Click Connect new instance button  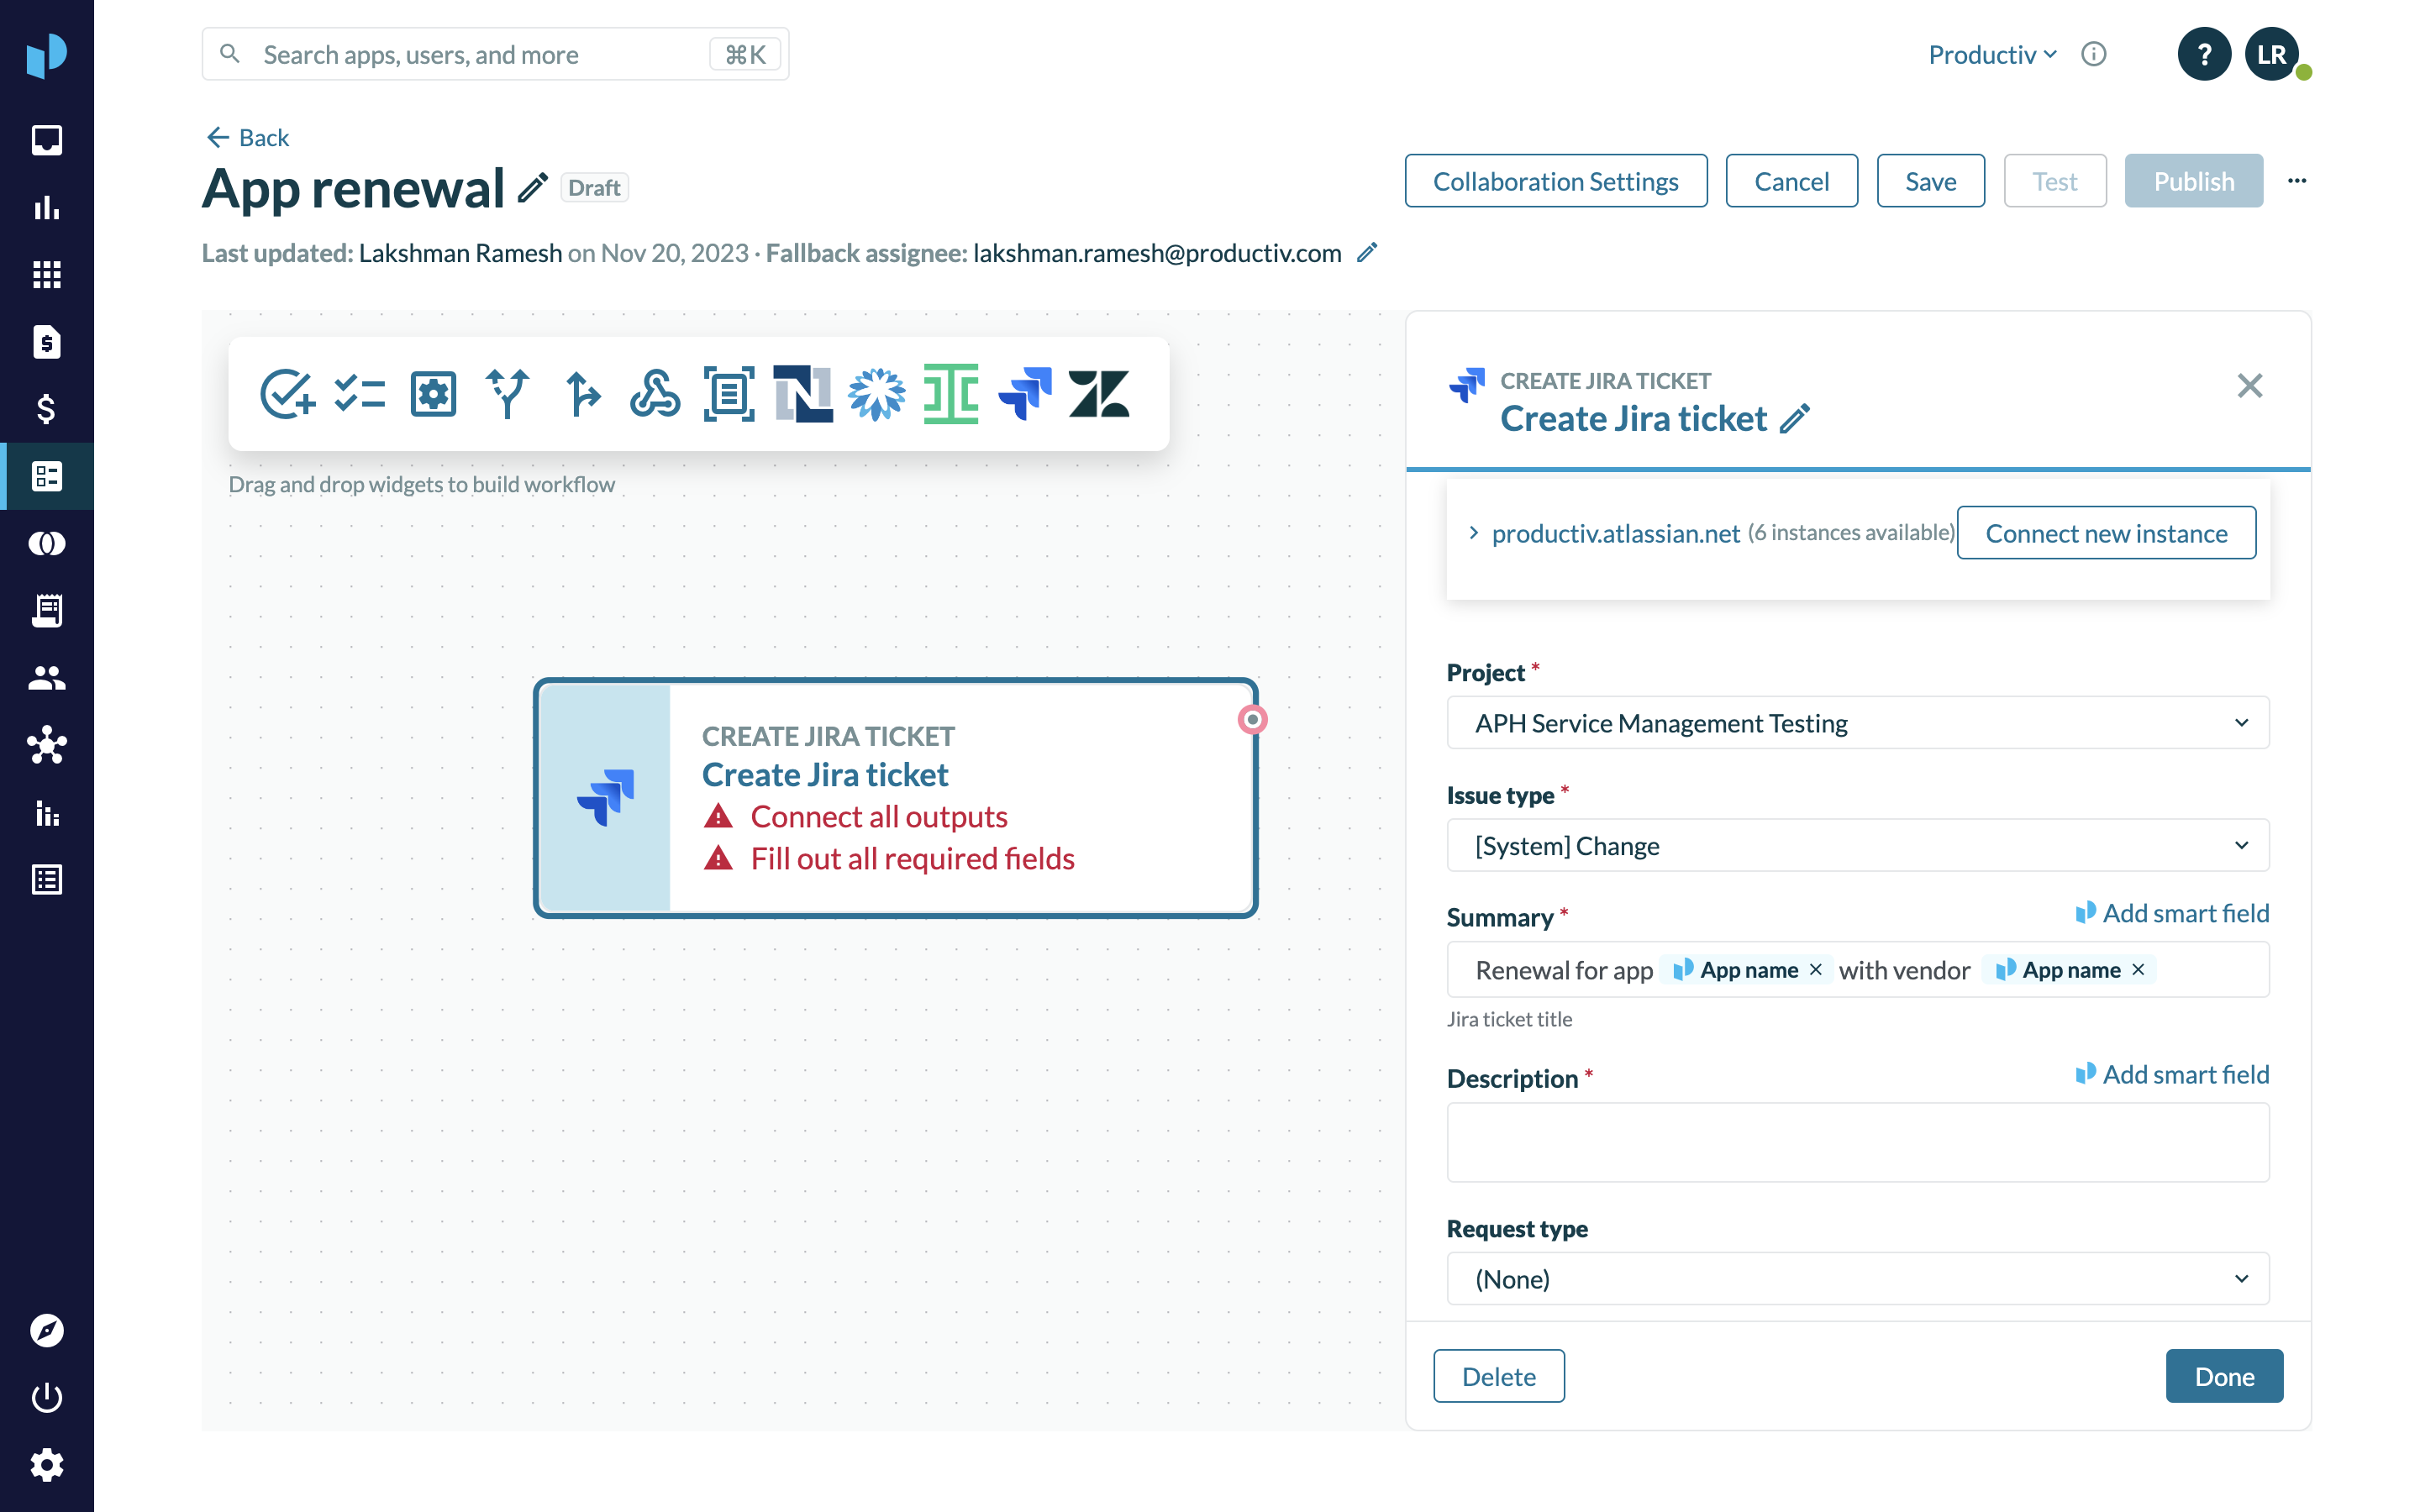tap(2105, 533)
